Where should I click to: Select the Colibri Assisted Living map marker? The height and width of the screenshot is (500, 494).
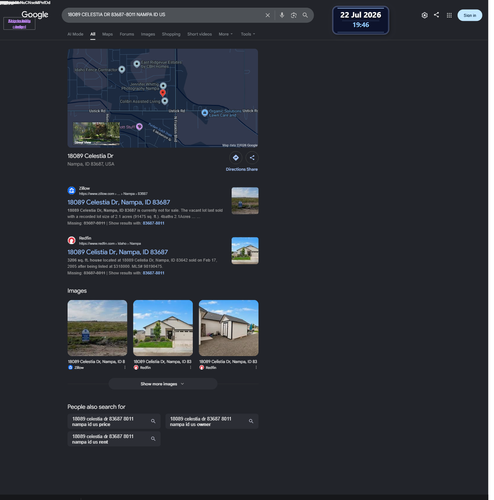[x=166, y=102]
